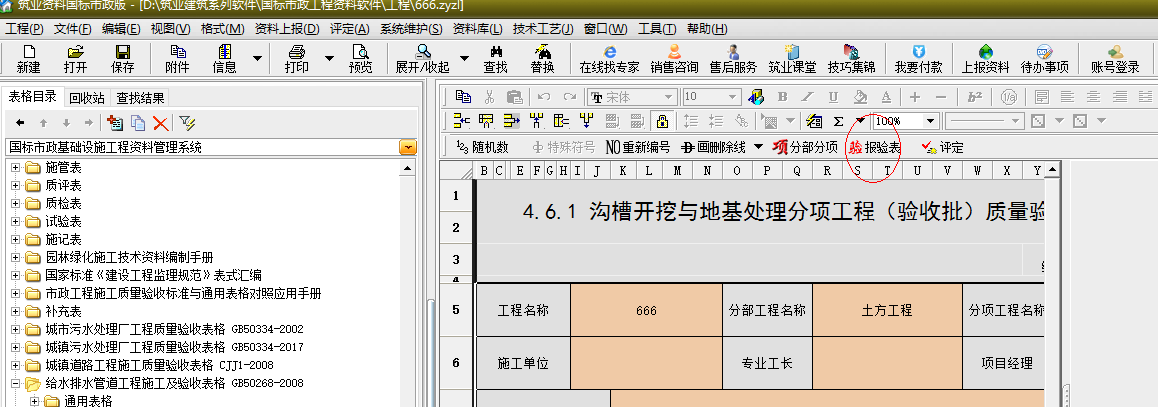The height and width of the screenshot is (407, 1158).
Task: Toggle the cell lock icon
Action: pyautogui.click(x=662, y=121)
